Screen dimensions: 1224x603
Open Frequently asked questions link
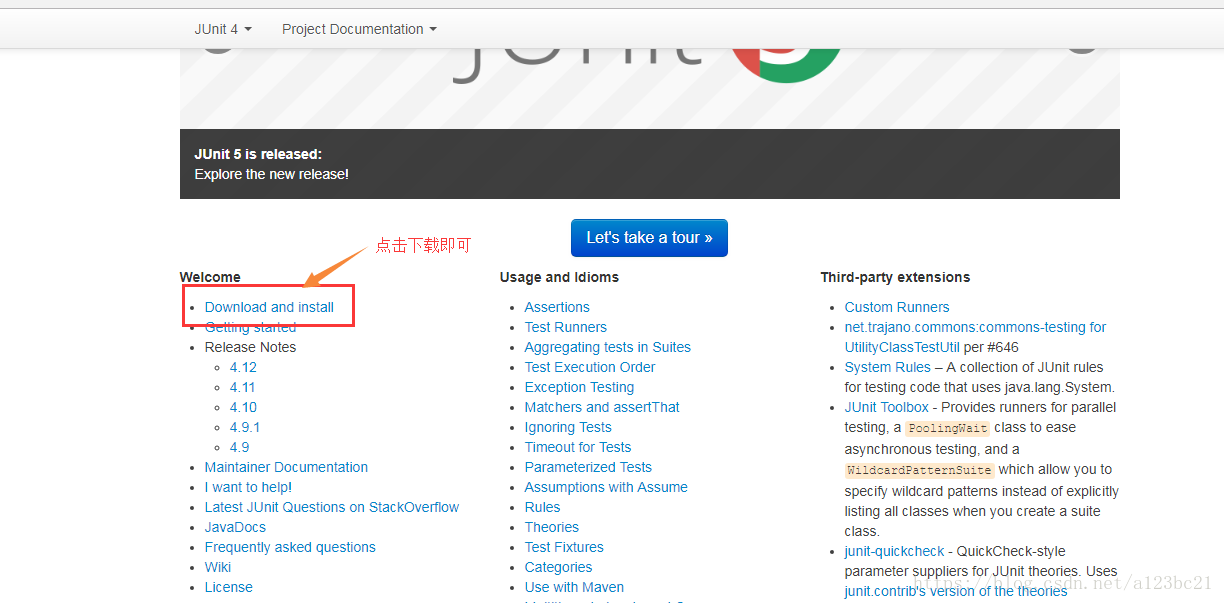(x=290, y=547)
